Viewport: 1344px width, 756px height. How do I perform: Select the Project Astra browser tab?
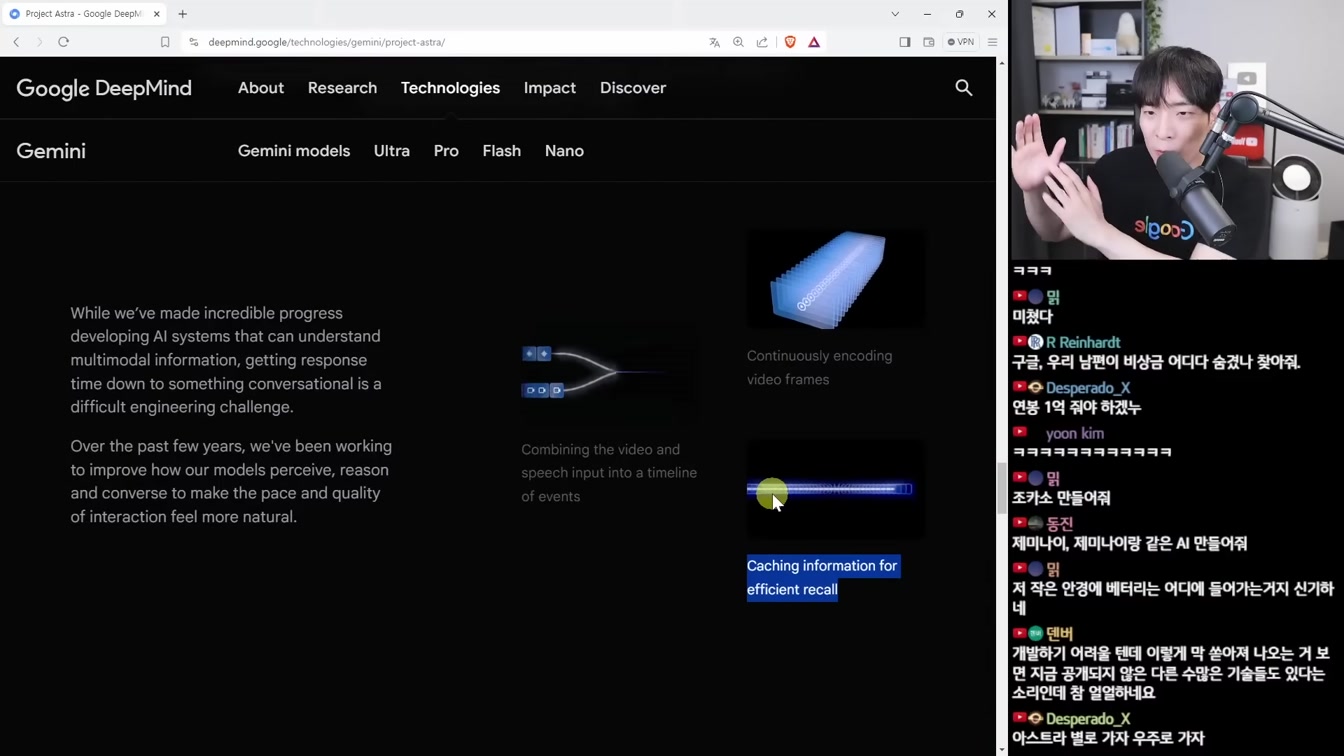click(x=84, y=14)
